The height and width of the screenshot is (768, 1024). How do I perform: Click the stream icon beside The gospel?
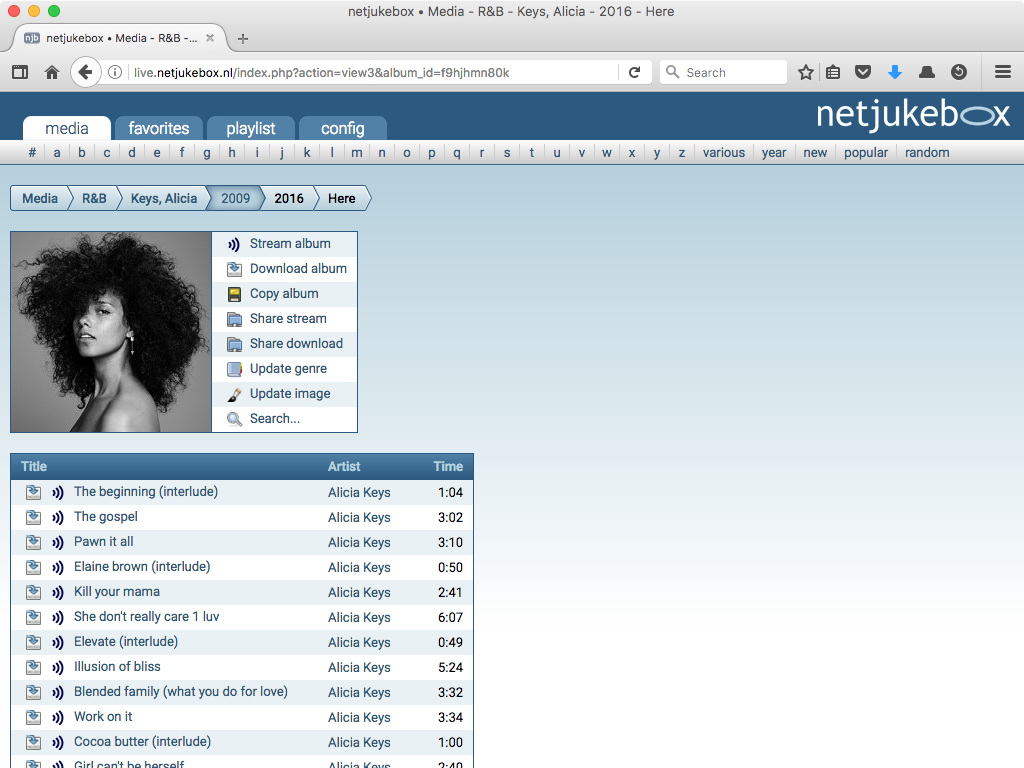(x=58, y=517)
